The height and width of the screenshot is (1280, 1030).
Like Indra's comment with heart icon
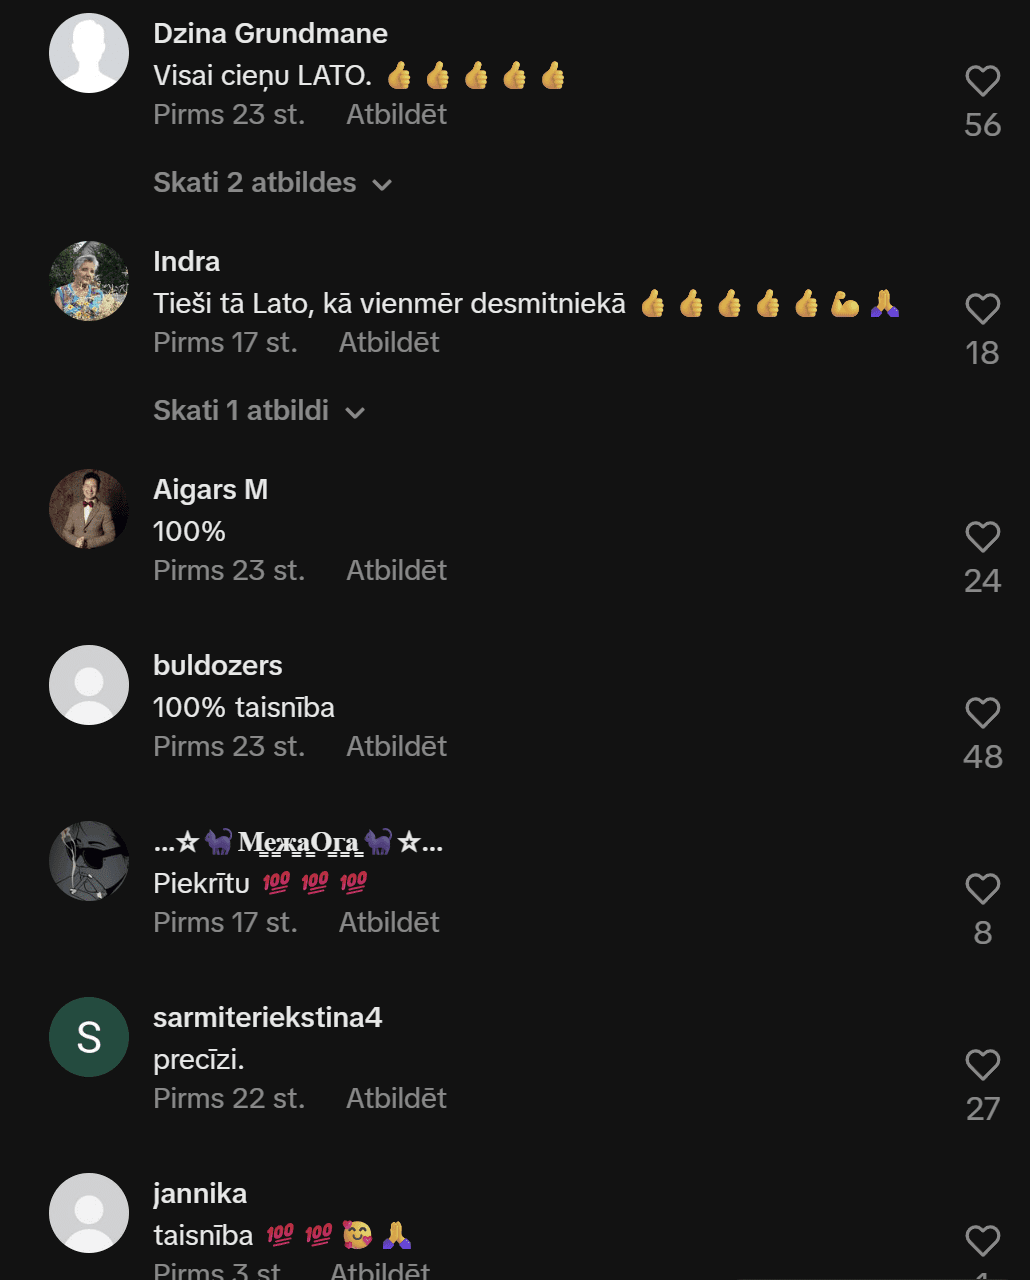982,309
